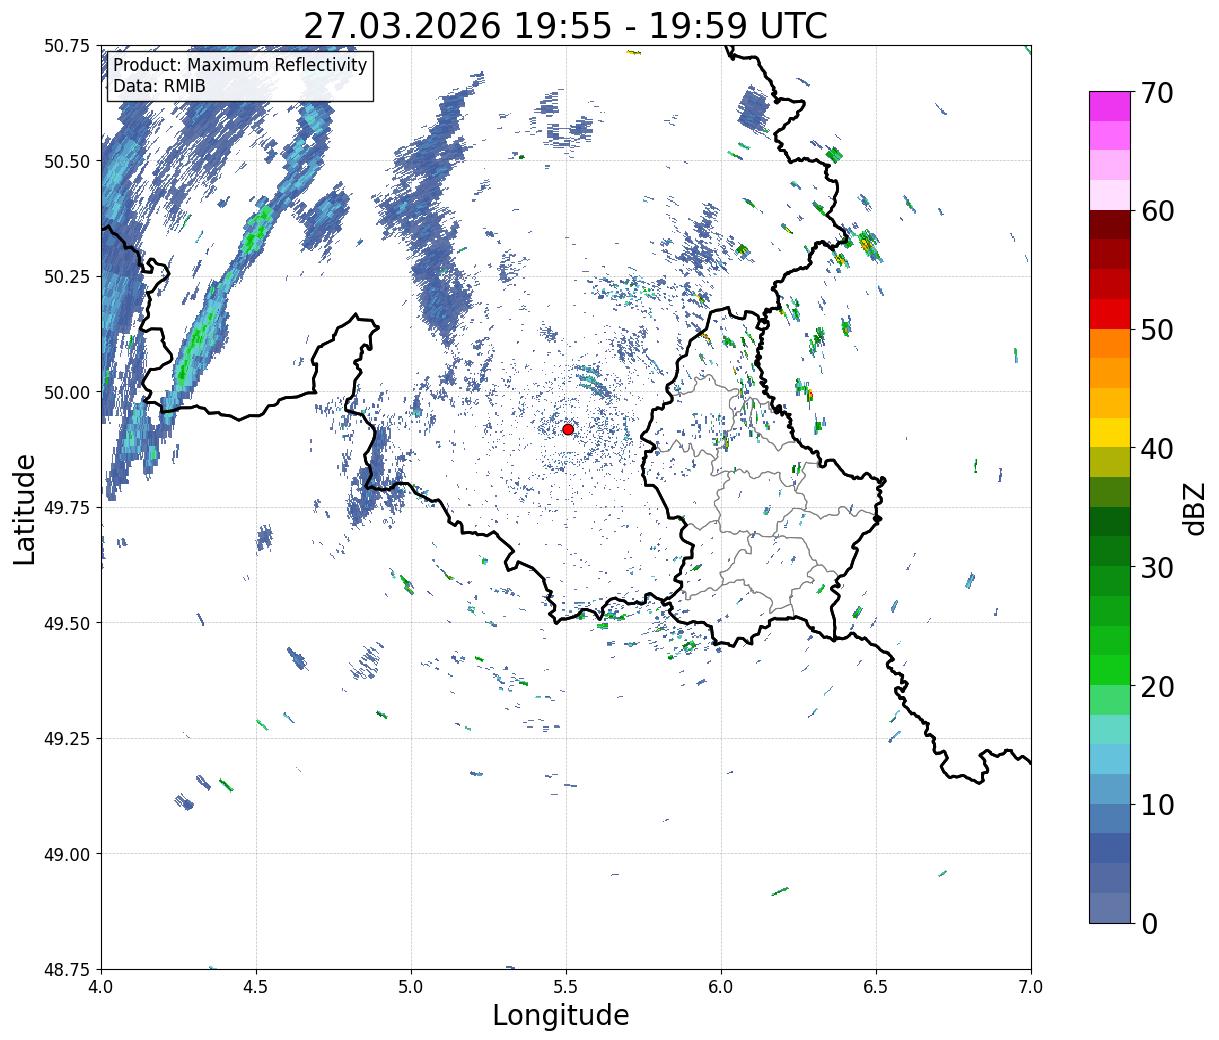
Task: Click the latitude tick label 49.75
Action: [67, 508]
